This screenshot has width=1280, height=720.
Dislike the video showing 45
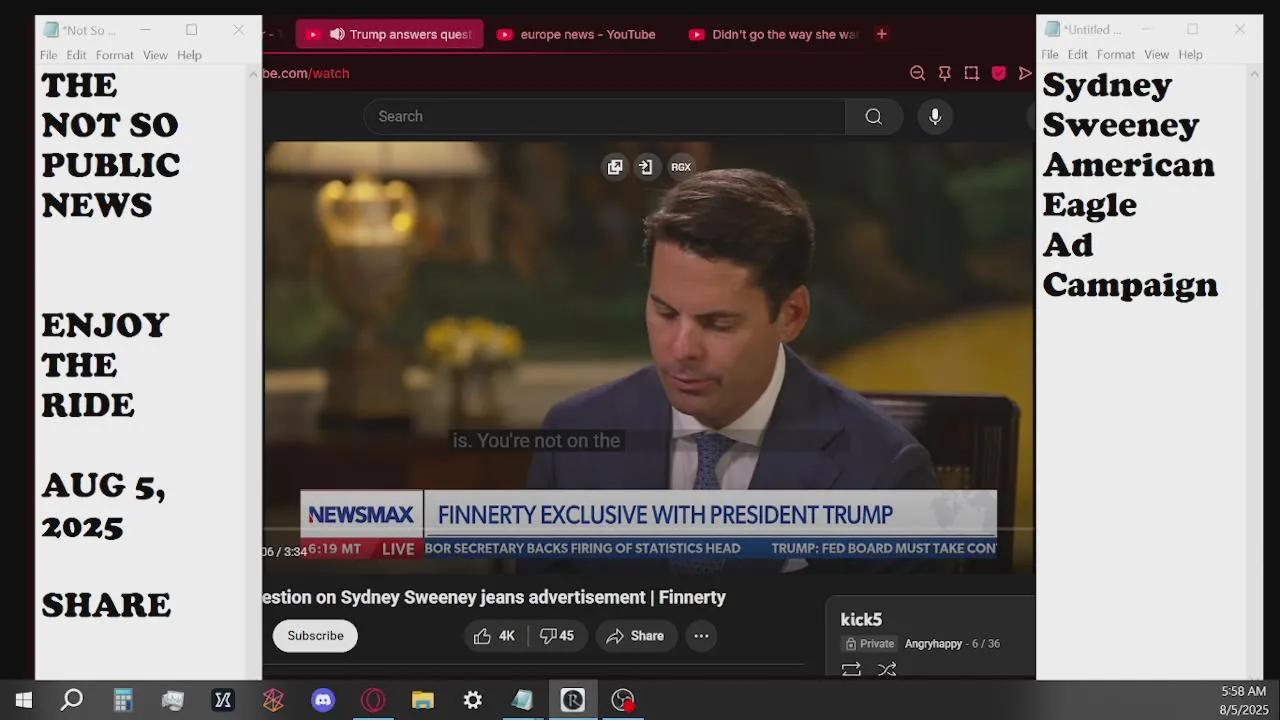[x=557, y=636]
